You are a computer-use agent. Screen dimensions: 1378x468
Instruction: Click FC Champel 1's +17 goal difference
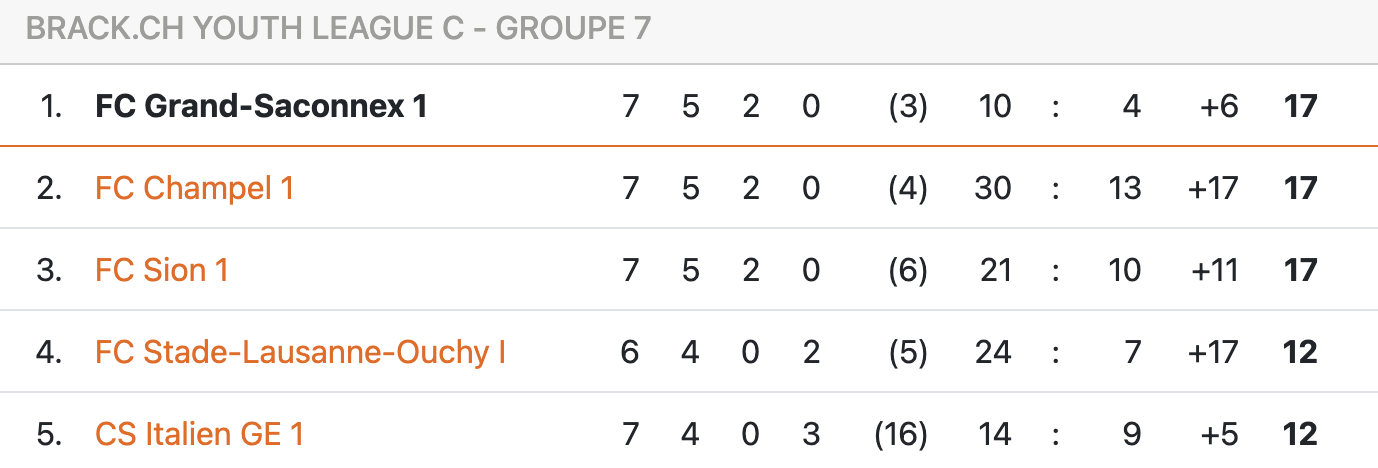click(x=1213, y=188)
